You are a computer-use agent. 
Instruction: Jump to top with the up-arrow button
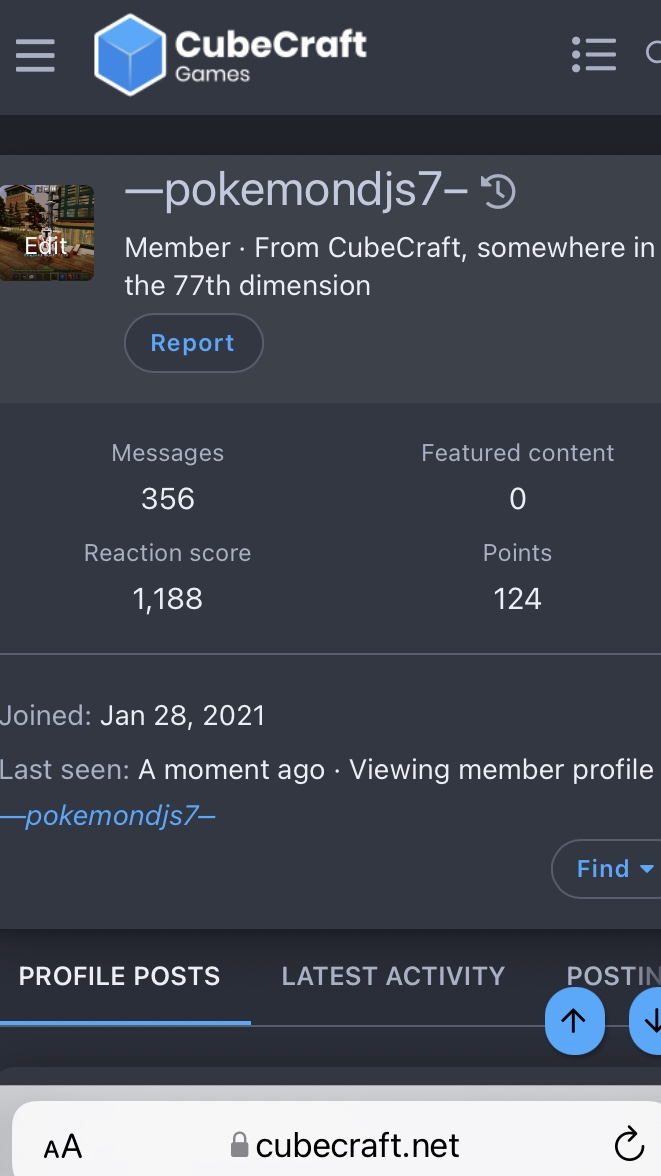[574, 1021]
